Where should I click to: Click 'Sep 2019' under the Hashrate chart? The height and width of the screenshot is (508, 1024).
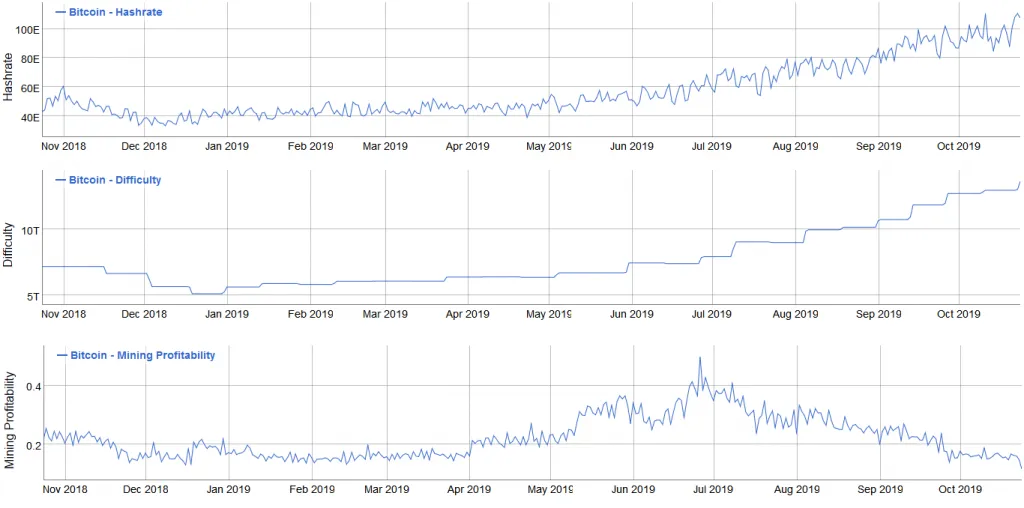[878, 147]
